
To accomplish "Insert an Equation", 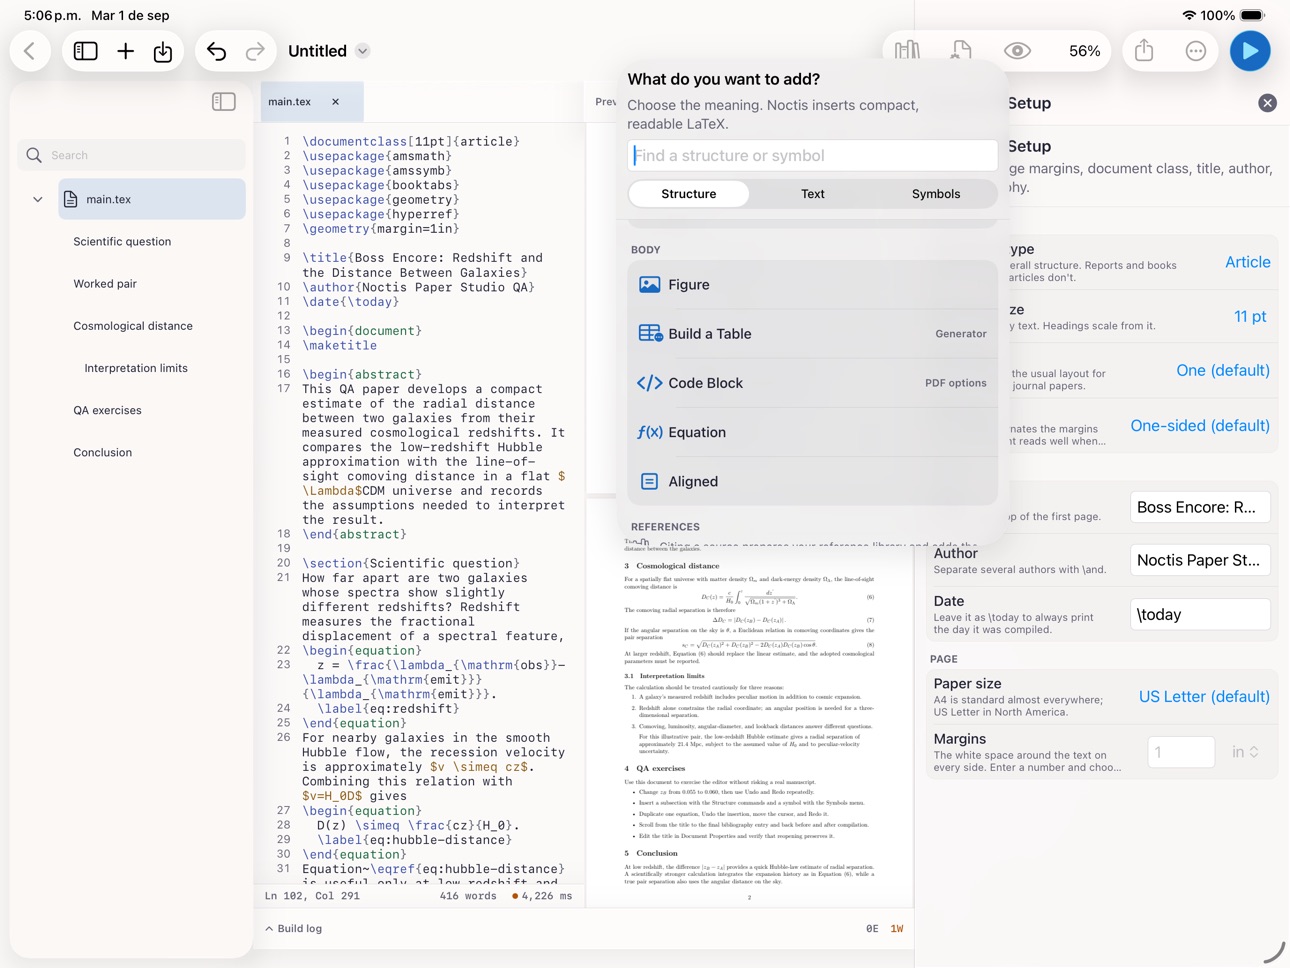I will point(812,432).
